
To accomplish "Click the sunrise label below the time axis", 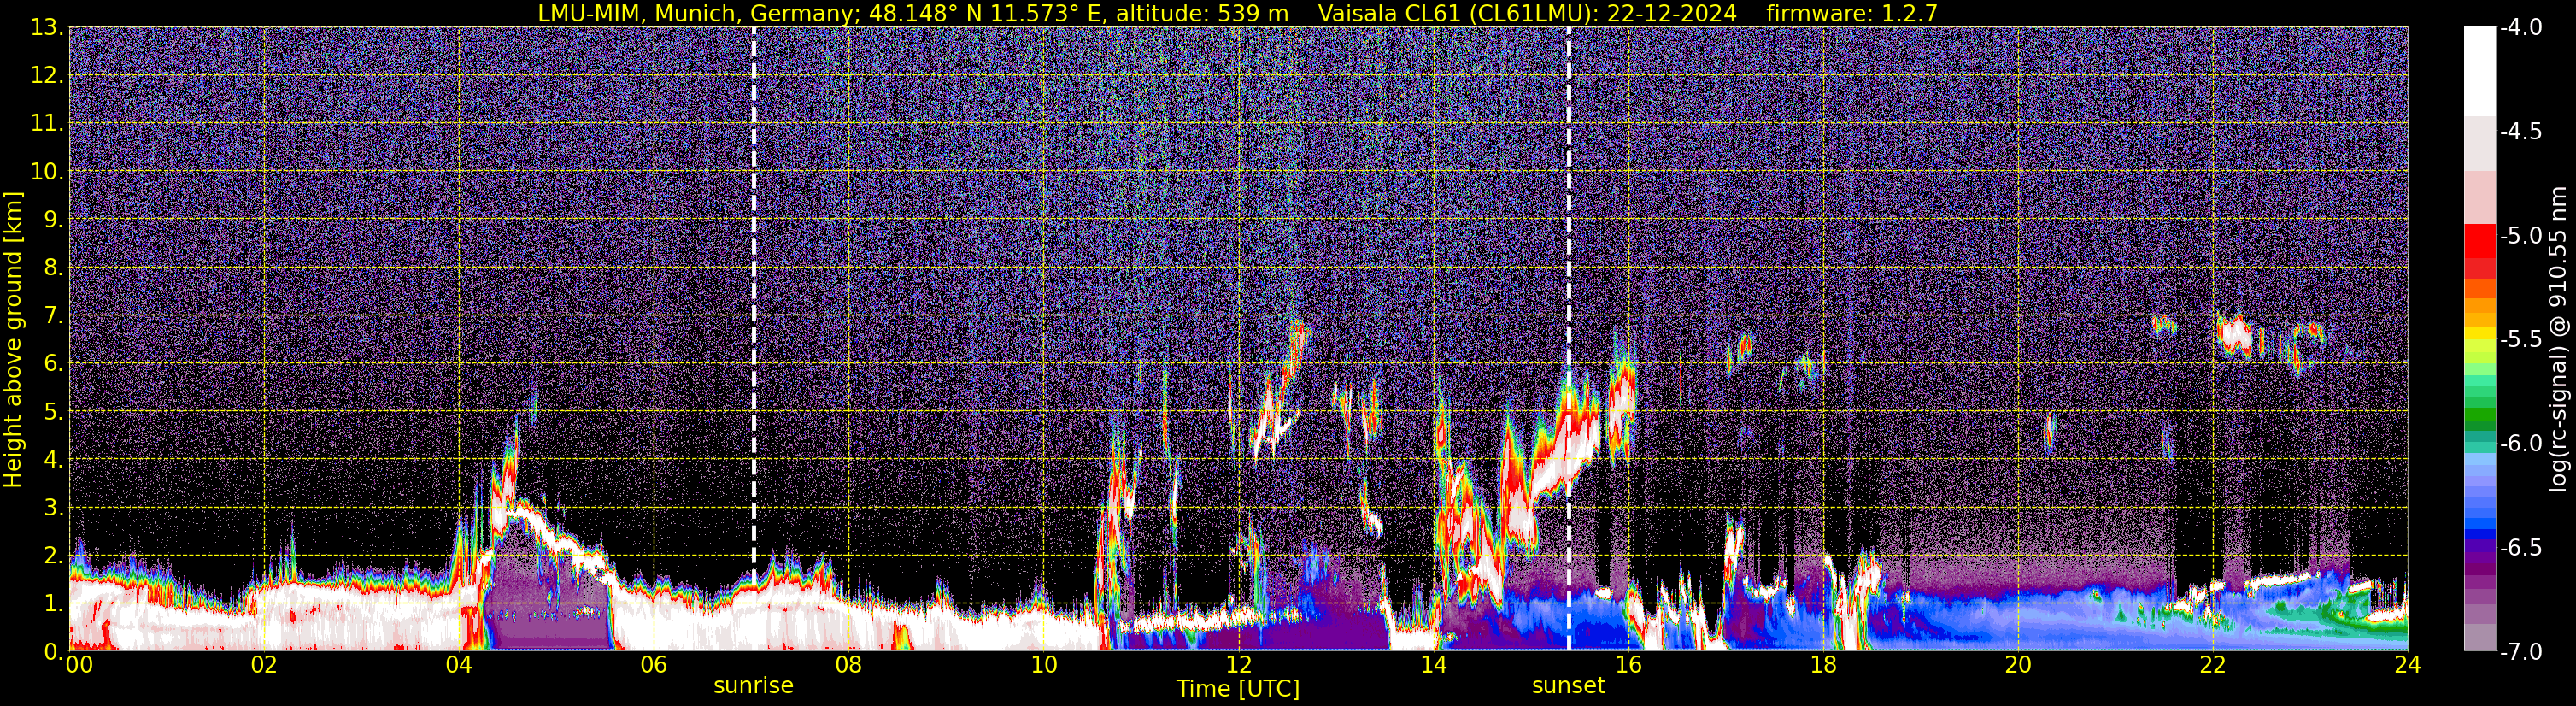I will [x=753, y=686].
